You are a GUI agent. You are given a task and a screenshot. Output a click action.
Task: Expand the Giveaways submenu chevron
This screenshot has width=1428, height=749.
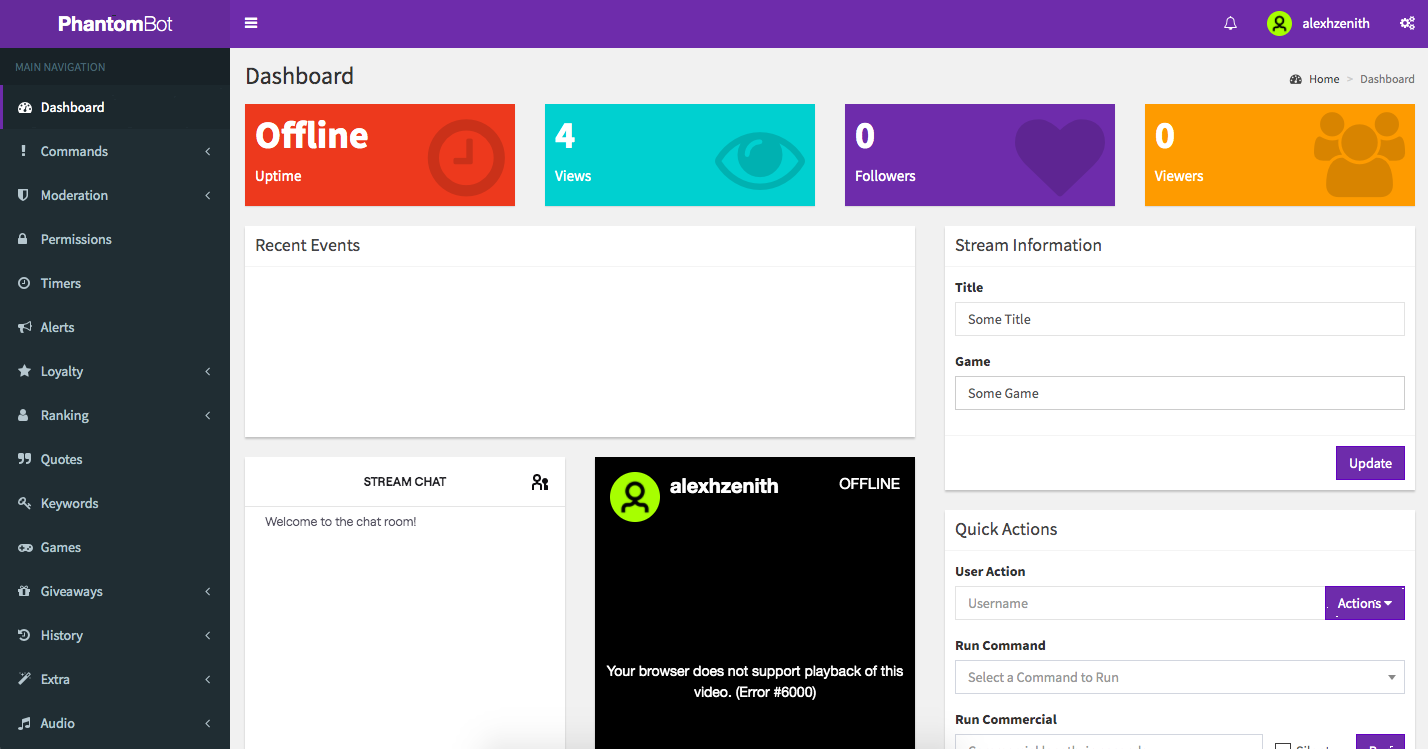tap(208, 591)
